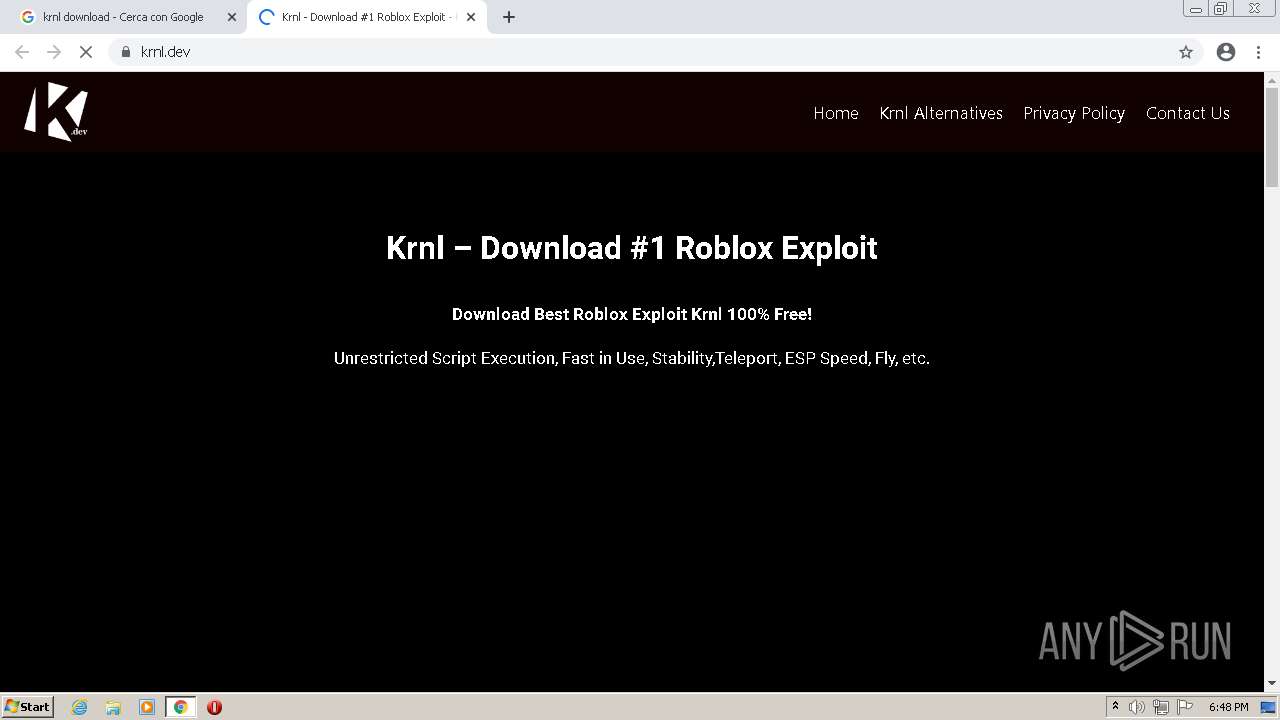The width and height of the screenshot is (1280, 720).
Task: Click Show desktop button in taskbar
Action: (x=1269, y=707)
